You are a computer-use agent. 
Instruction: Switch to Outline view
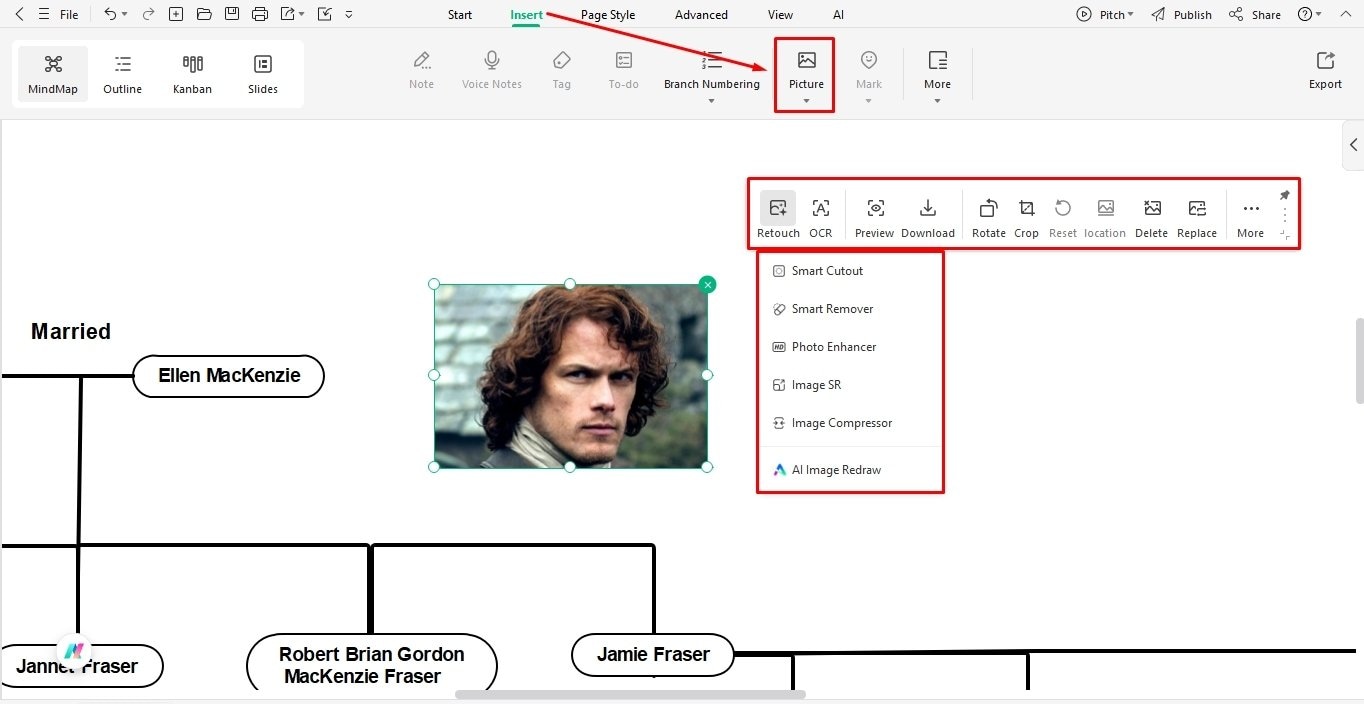(x=122, y=72)
